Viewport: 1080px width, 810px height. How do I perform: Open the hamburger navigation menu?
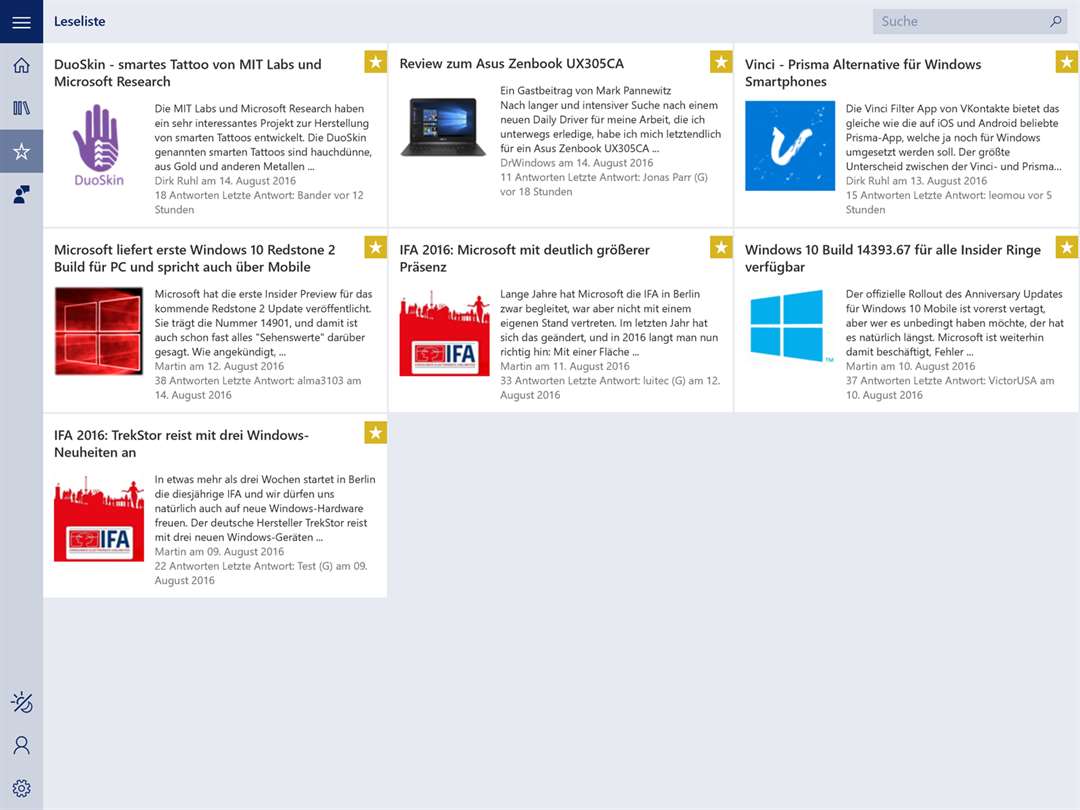(x=21, y=21)
